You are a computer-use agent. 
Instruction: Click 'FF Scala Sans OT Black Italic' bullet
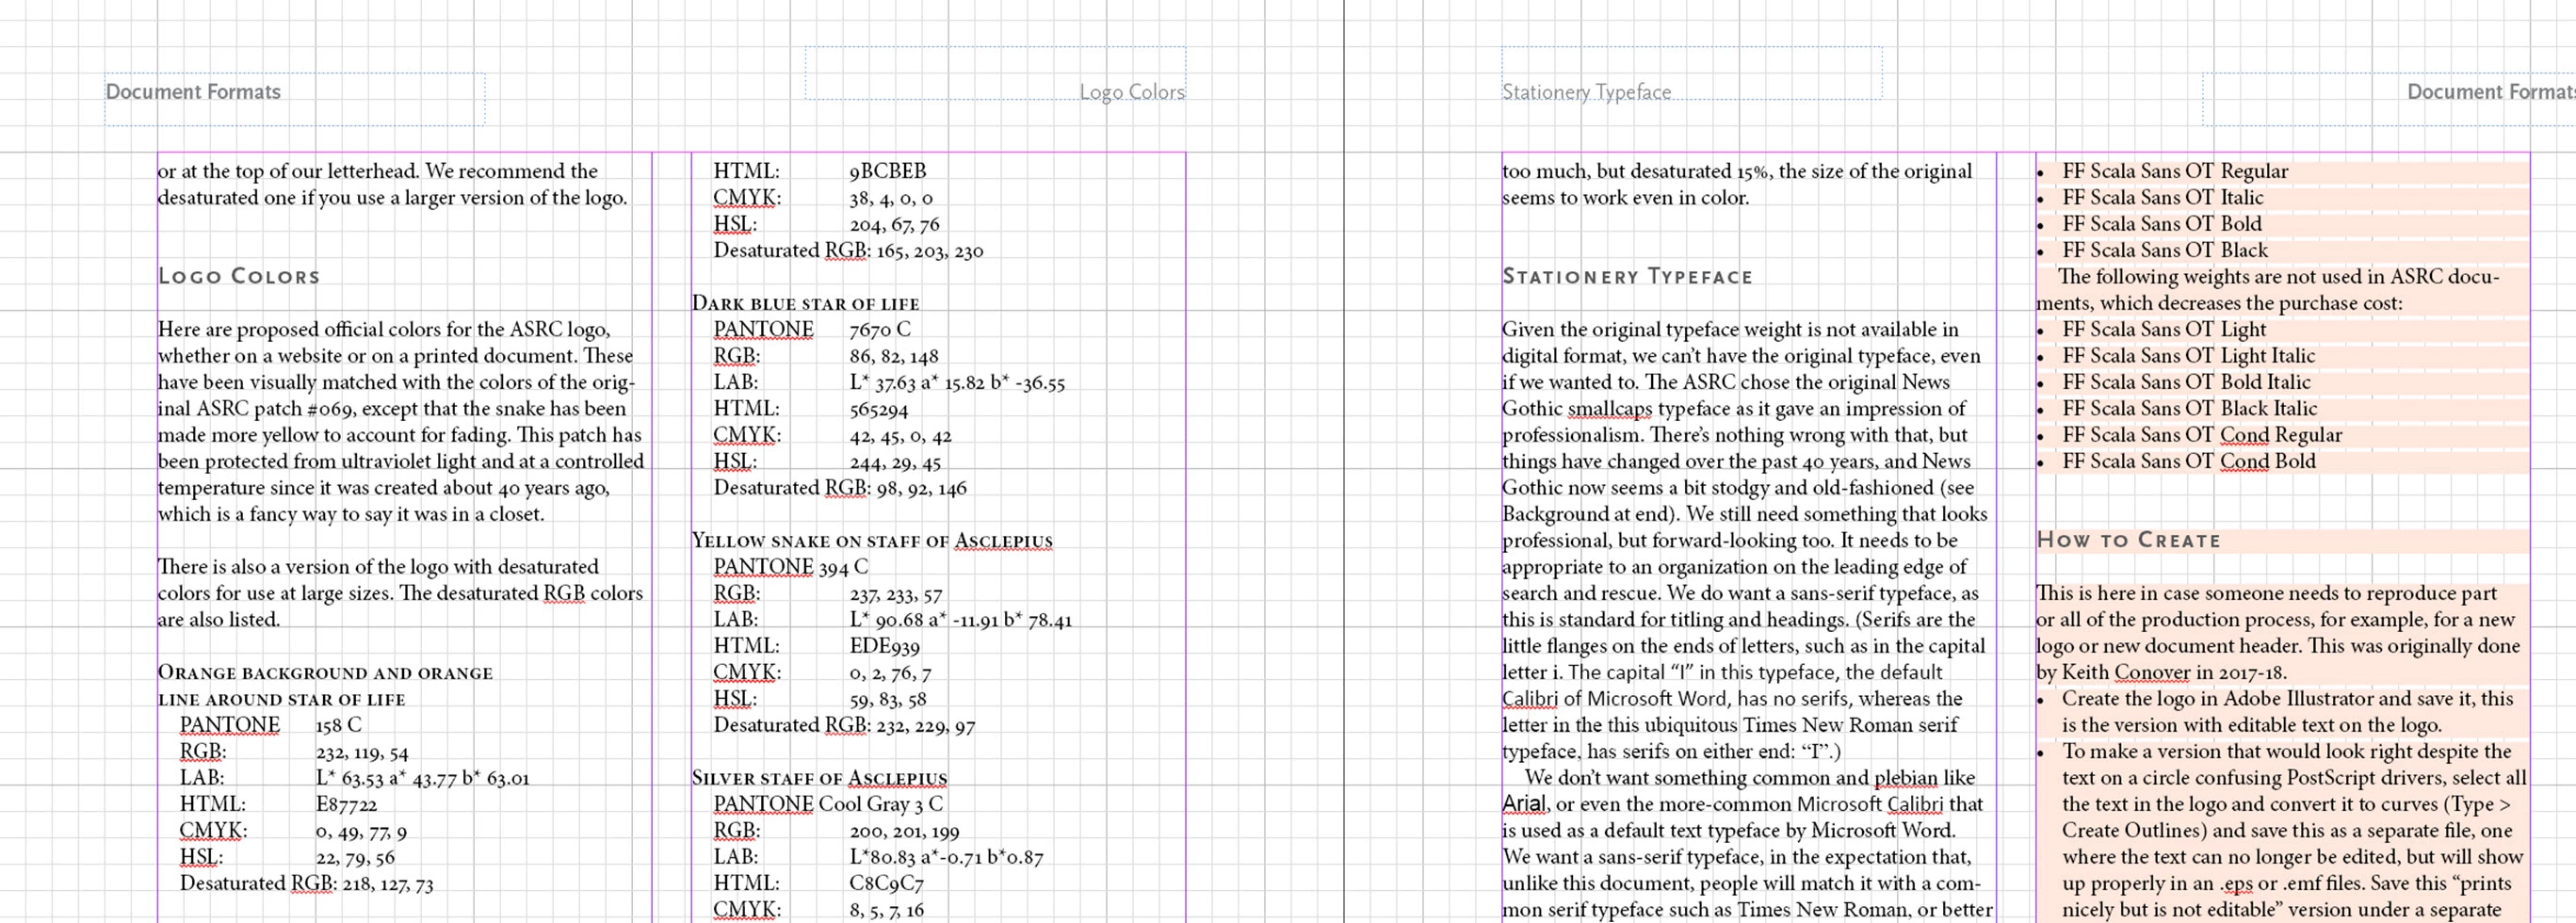click(2189, 409)
